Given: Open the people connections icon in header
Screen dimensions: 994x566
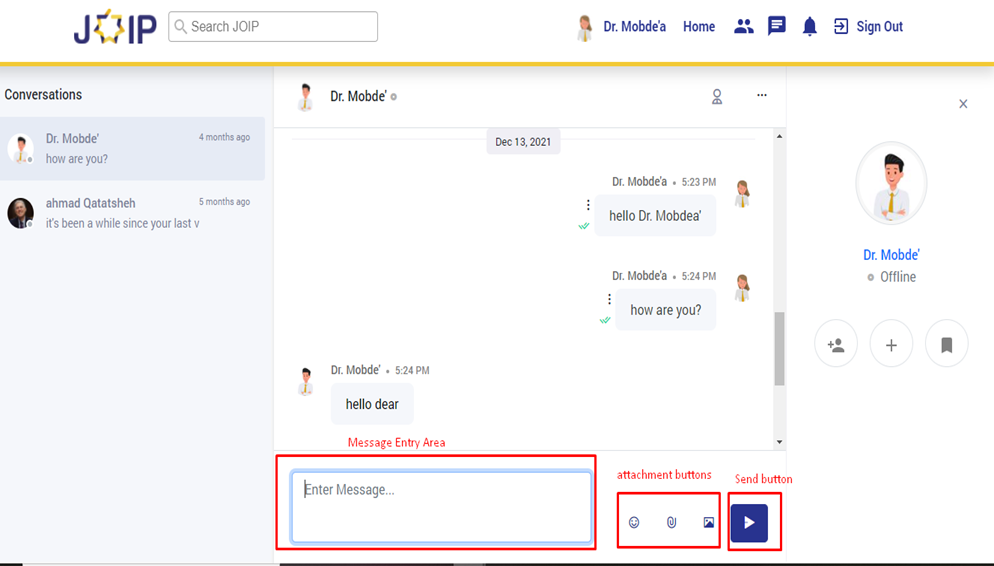Looking at the screenshot, I should coord(743,27).
